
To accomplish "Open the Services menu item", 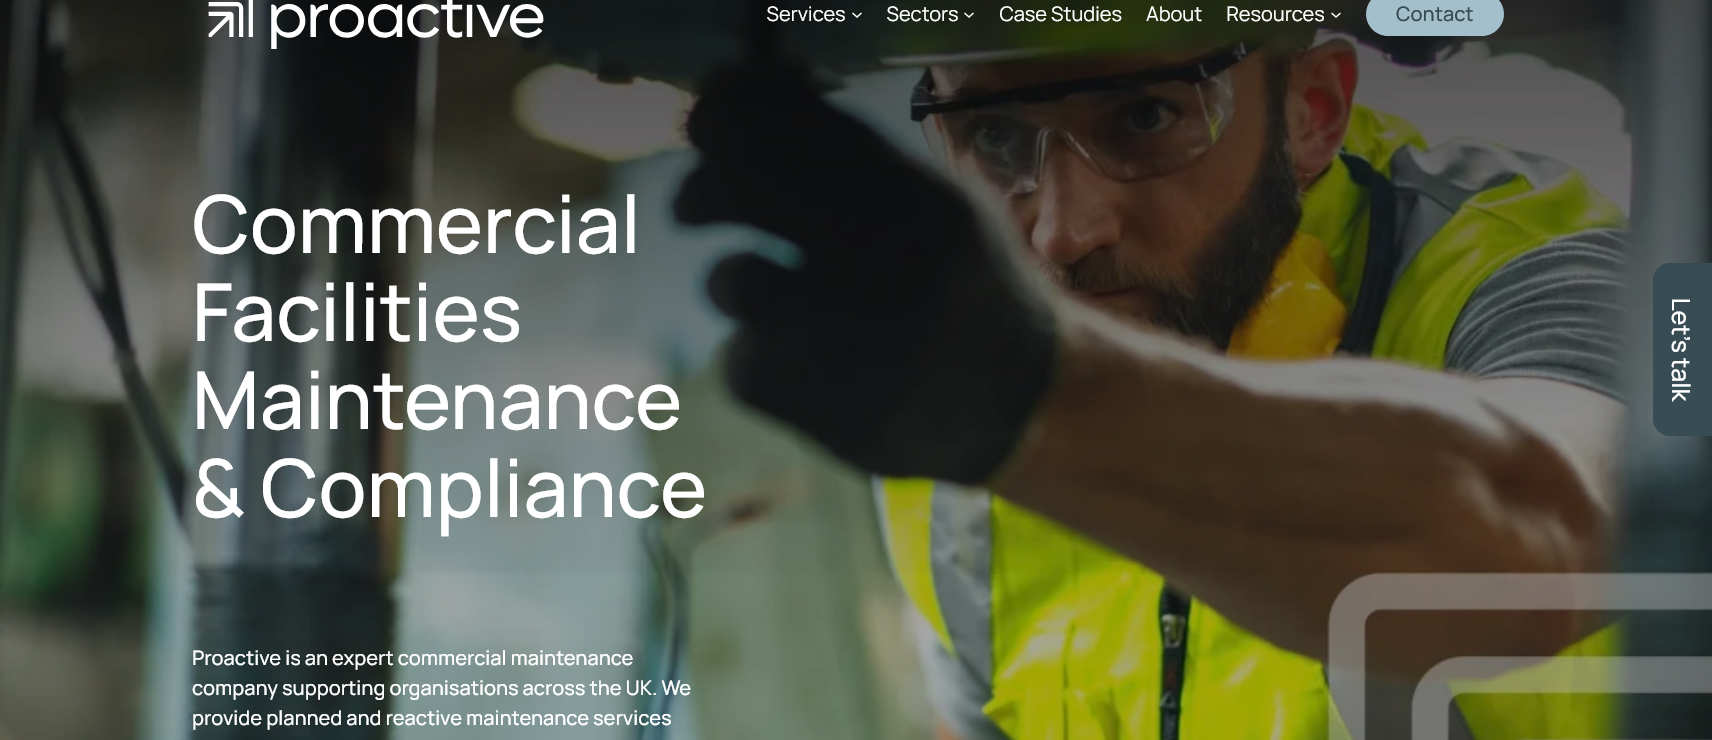I will point(806,14).
